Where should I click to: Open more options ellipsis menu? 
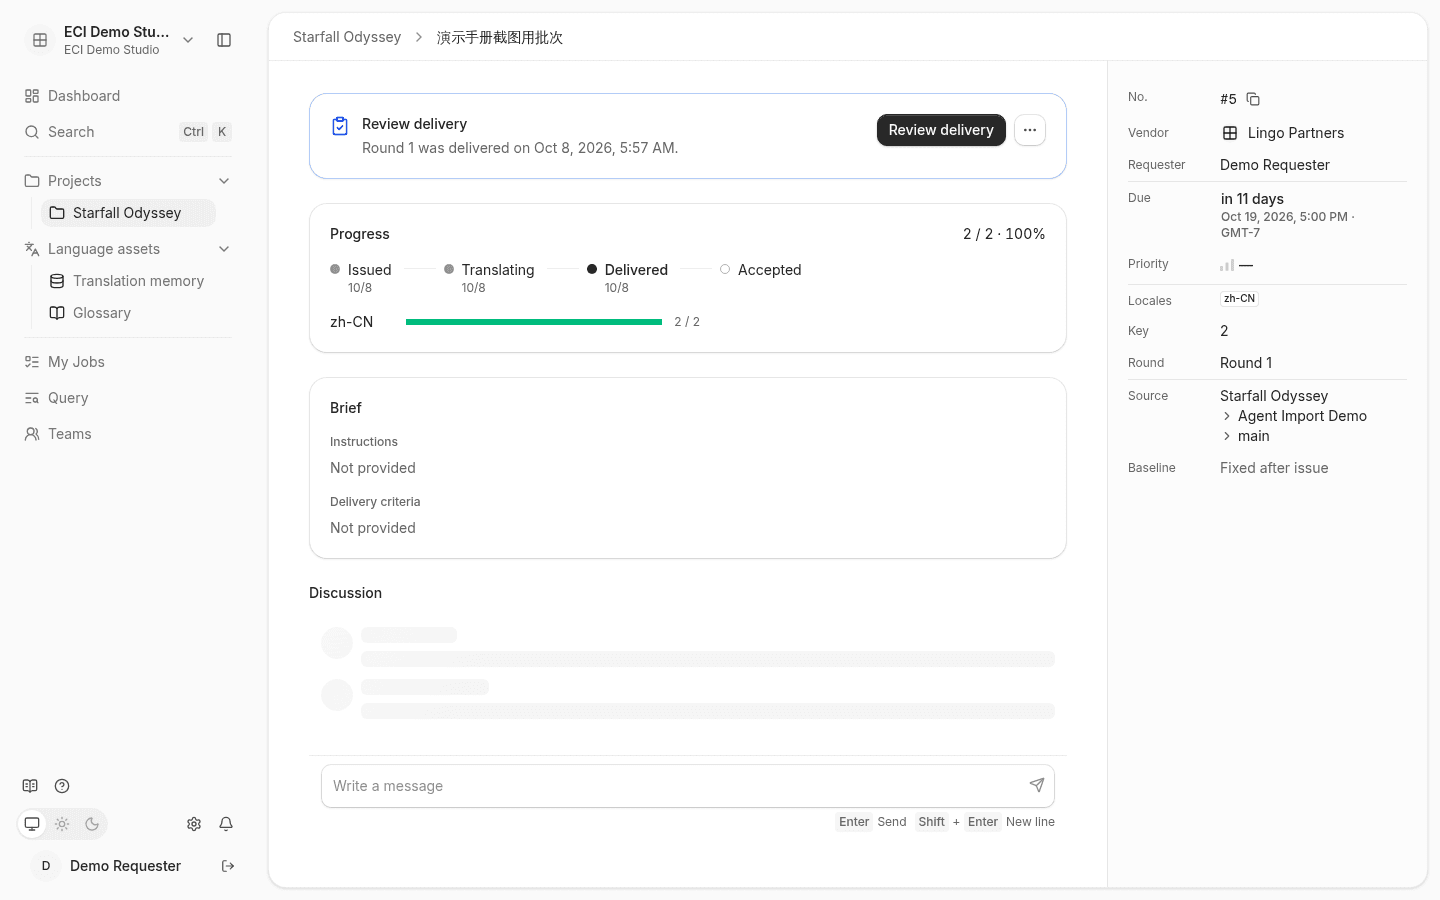point(1030,130)
